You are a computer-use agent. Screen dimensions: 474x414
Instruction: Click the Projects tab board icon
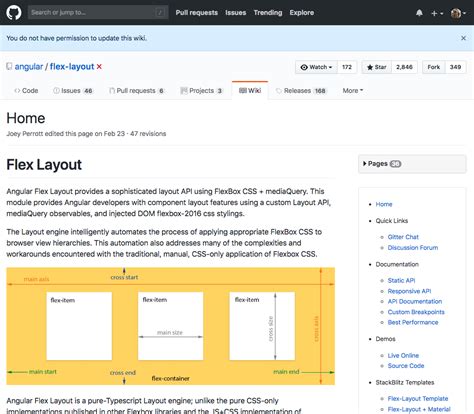[x=184, y=91]
